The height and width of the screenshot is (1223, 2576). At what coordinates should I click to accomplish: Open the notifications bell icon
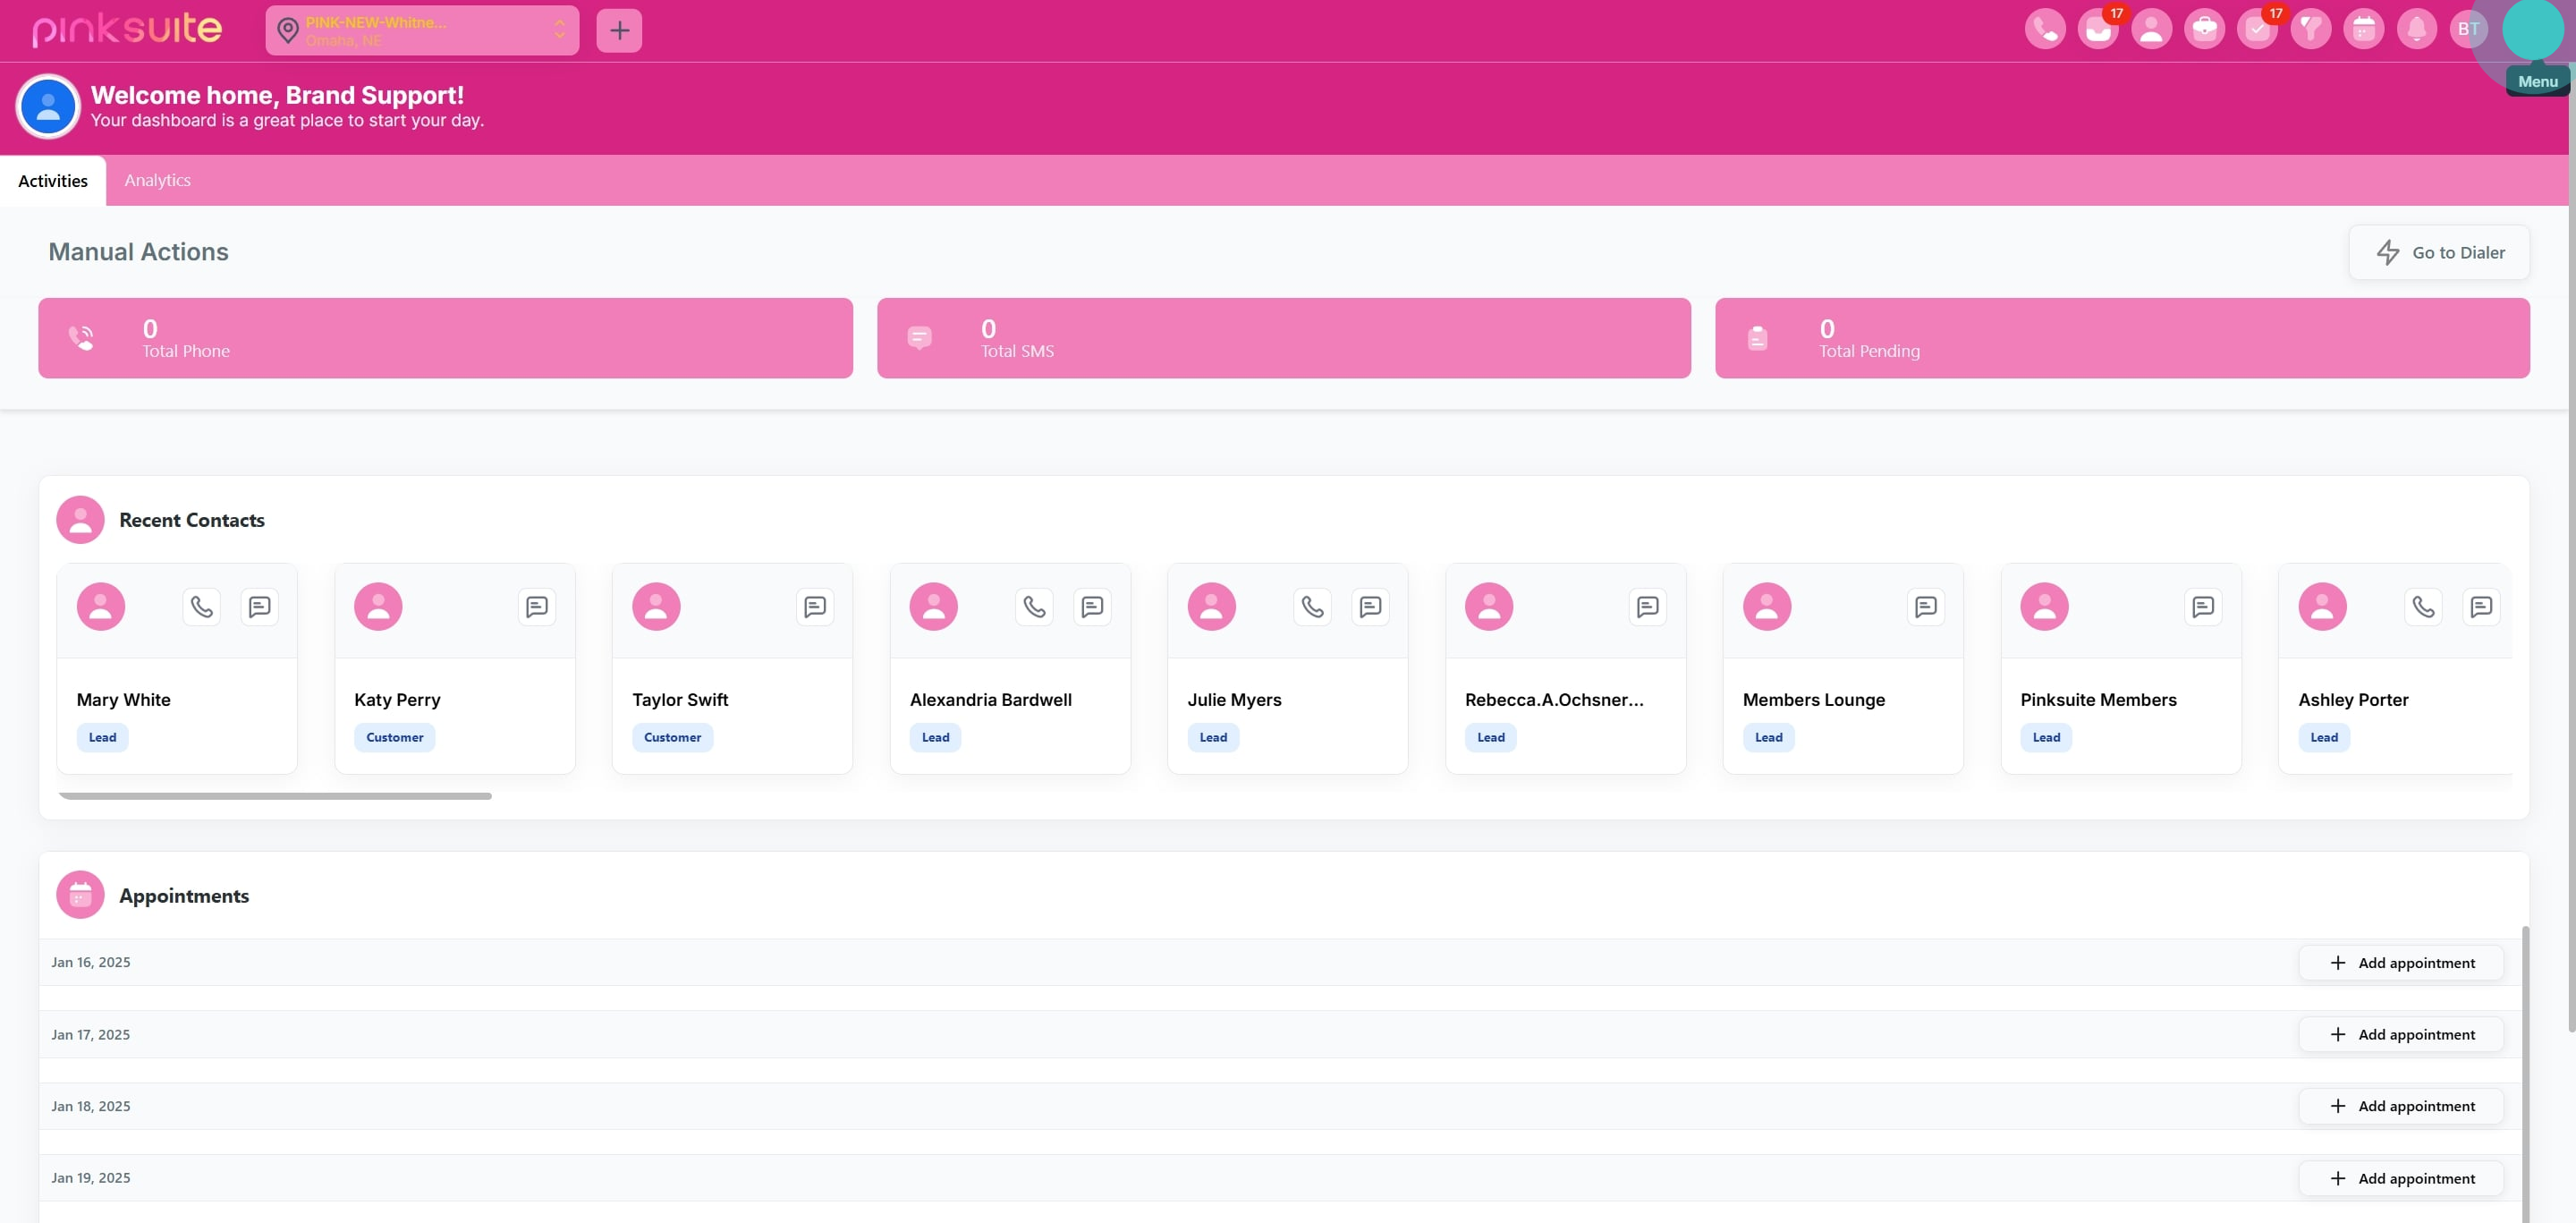pos(2416,29)
